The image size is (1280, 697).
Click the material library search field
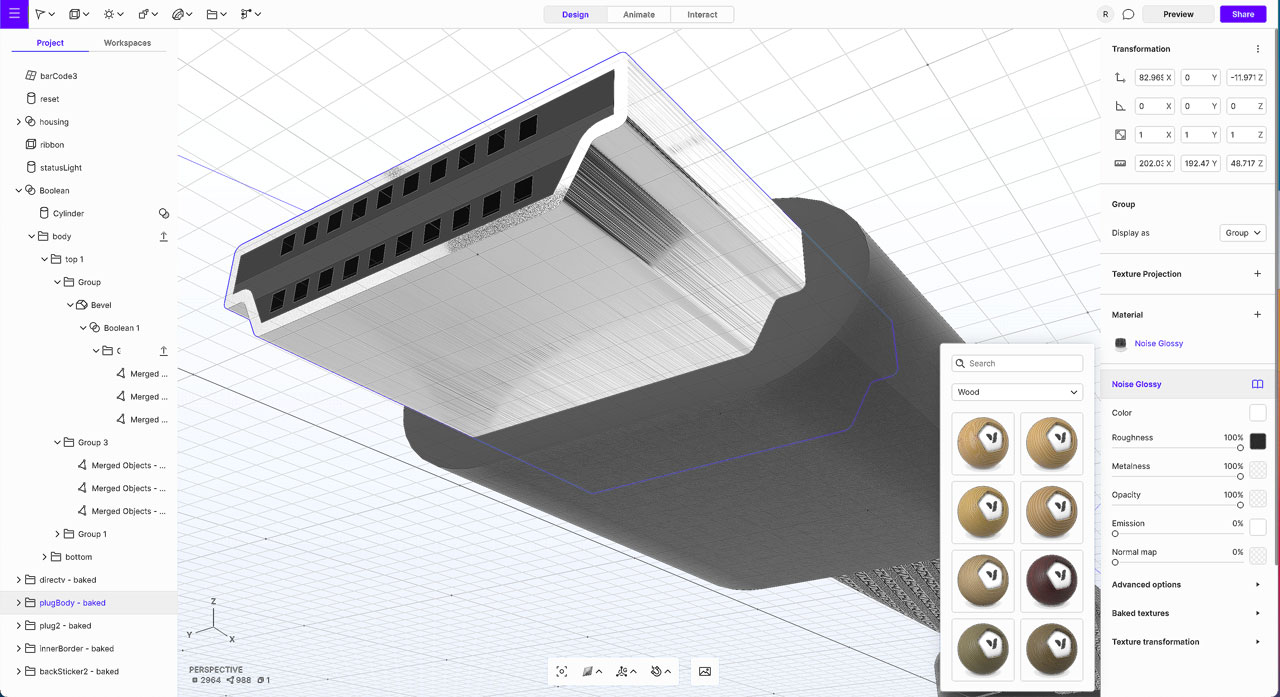point(1016,363)
